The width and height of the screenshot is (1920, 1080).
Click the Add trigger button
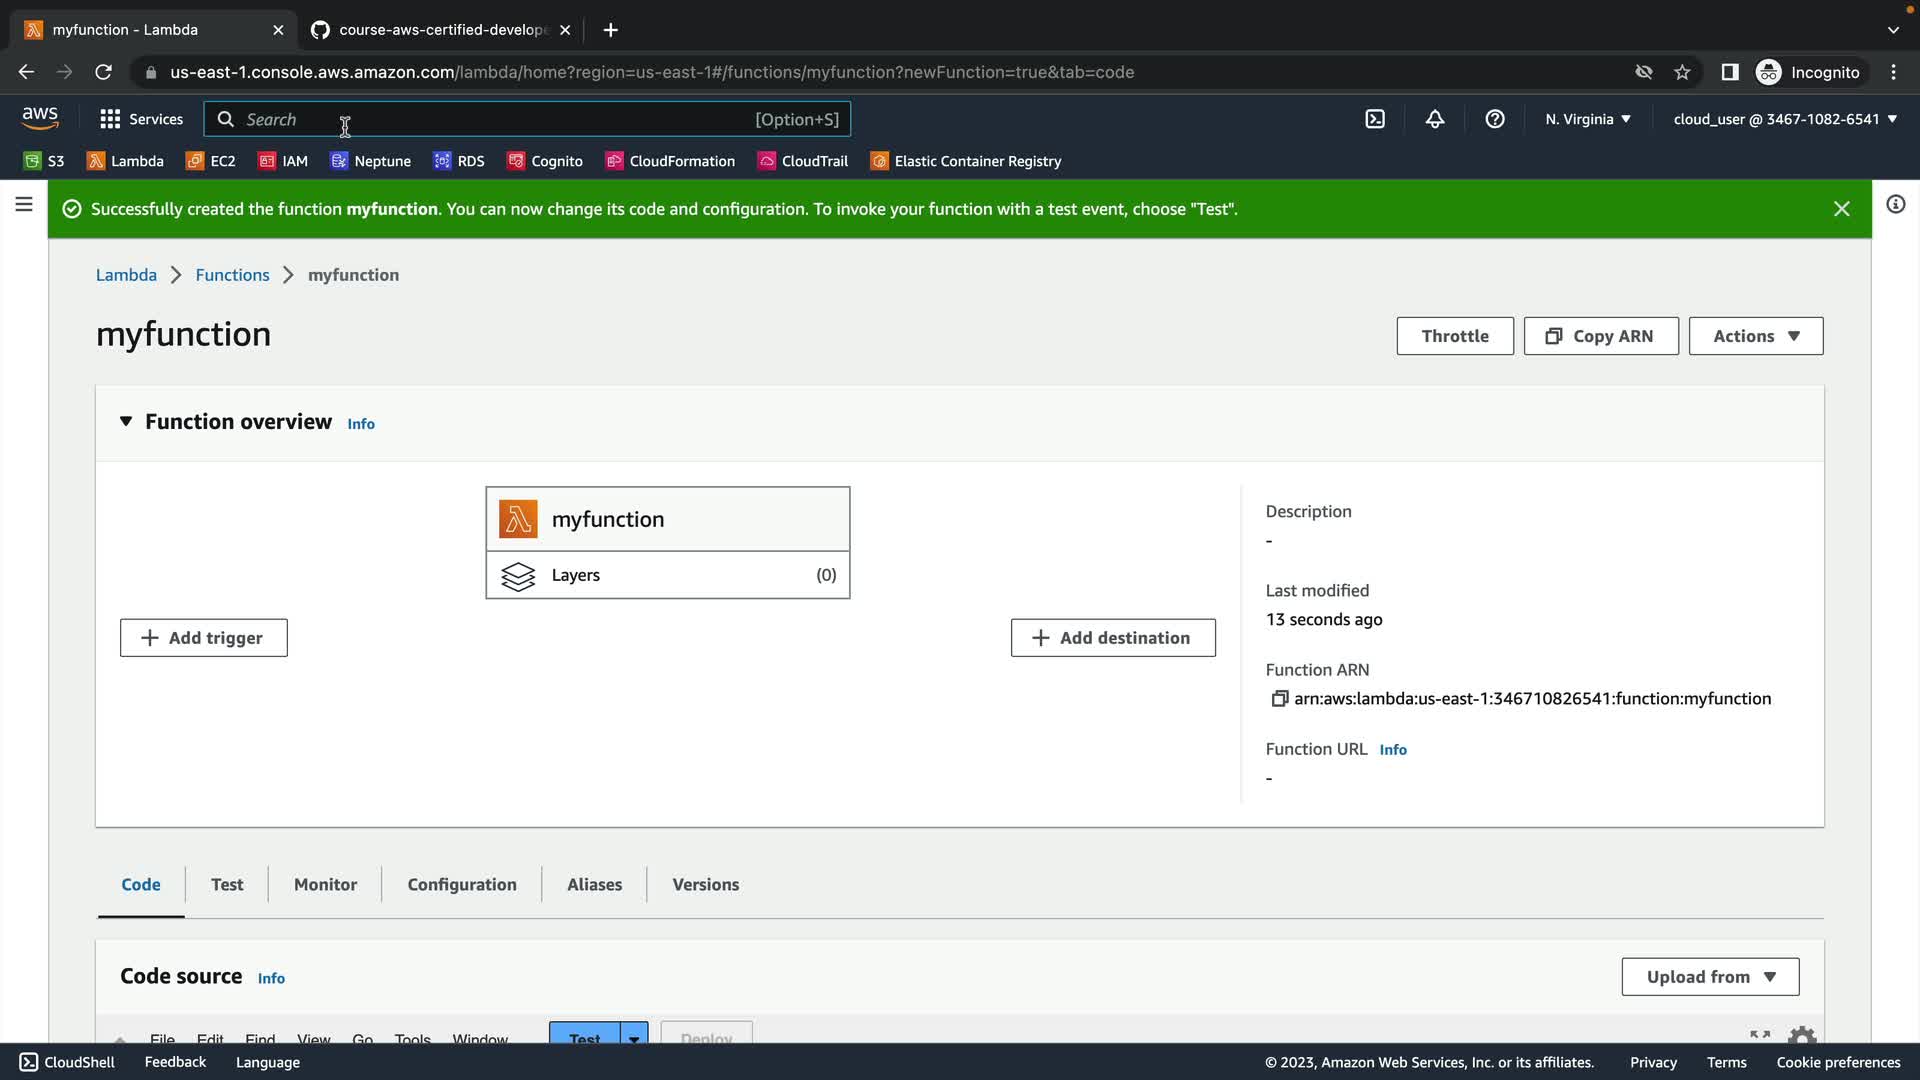click(x=204, y=638)
